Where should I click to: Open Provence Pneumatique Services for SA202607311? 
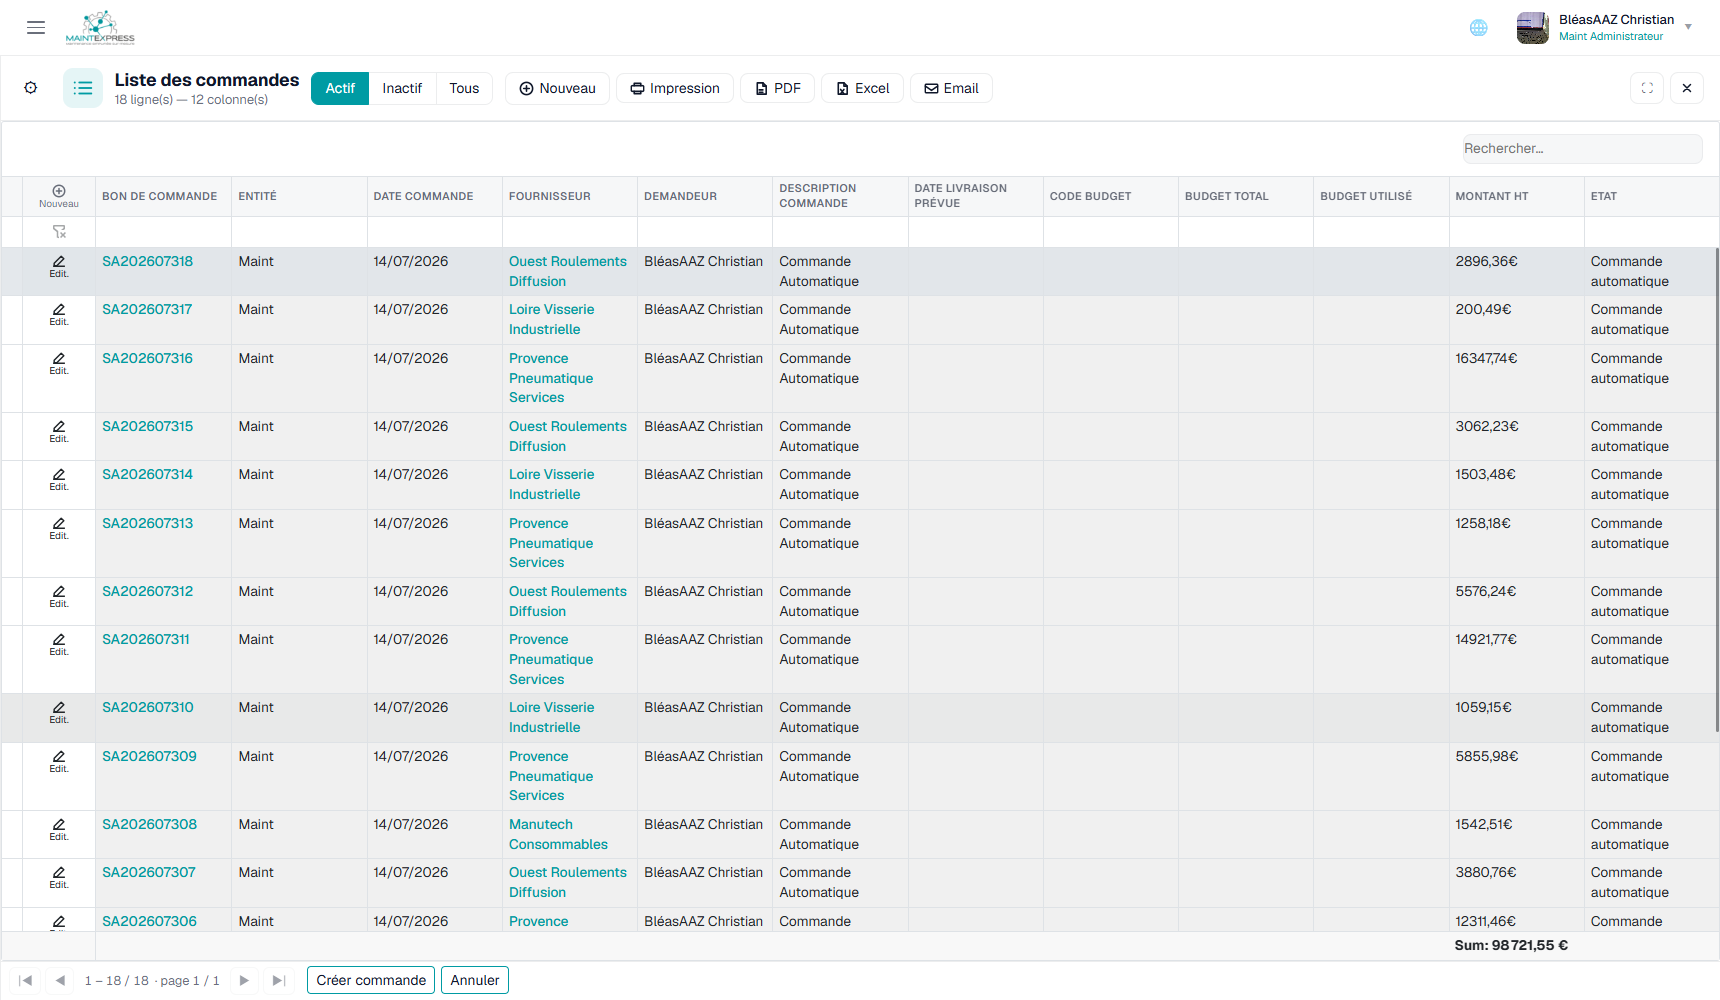point(551,659)
